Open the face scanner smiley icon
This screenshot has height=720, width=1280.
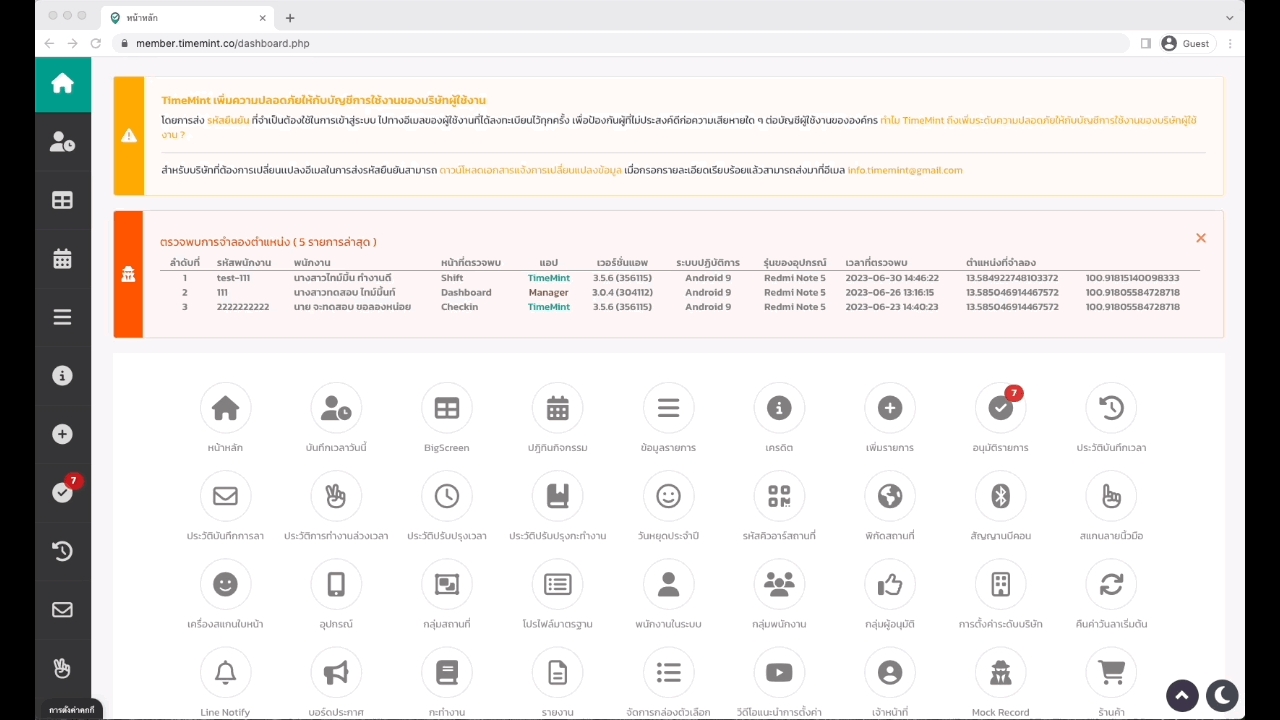[x=226, y=585]
